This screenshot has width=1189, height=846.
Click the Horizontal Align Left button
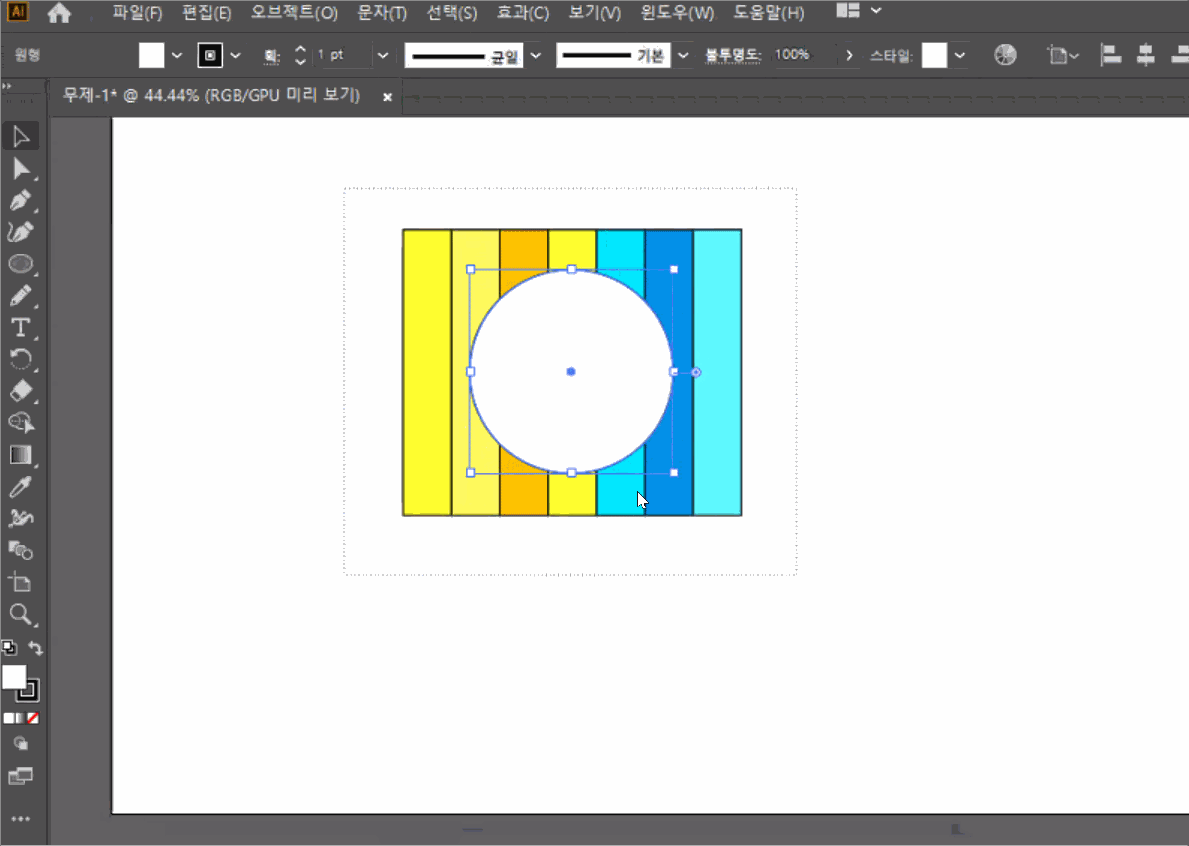1110,55
